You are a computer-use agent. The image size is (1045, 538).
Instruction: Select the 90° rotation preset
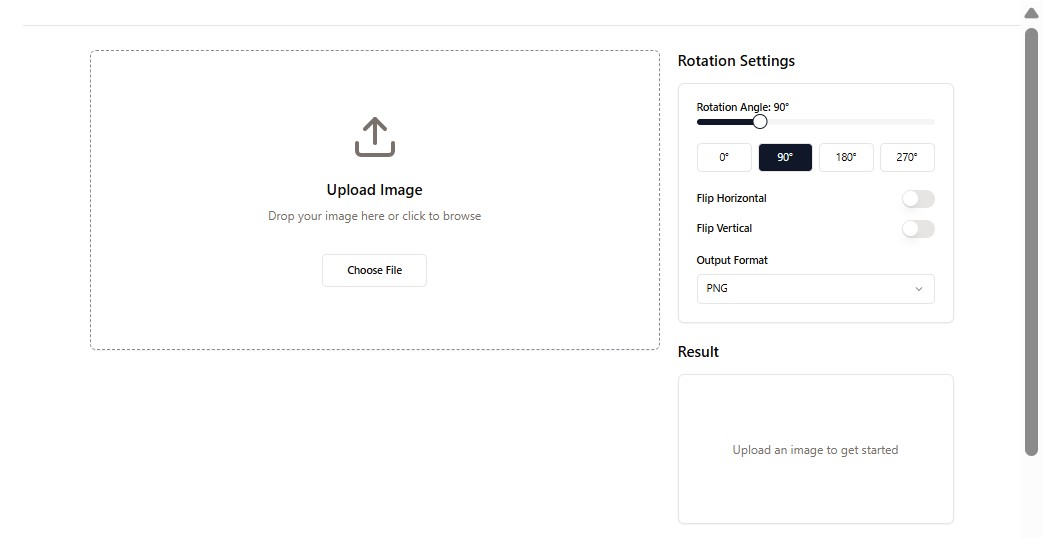pyautogui.click(x=785, y=157)
